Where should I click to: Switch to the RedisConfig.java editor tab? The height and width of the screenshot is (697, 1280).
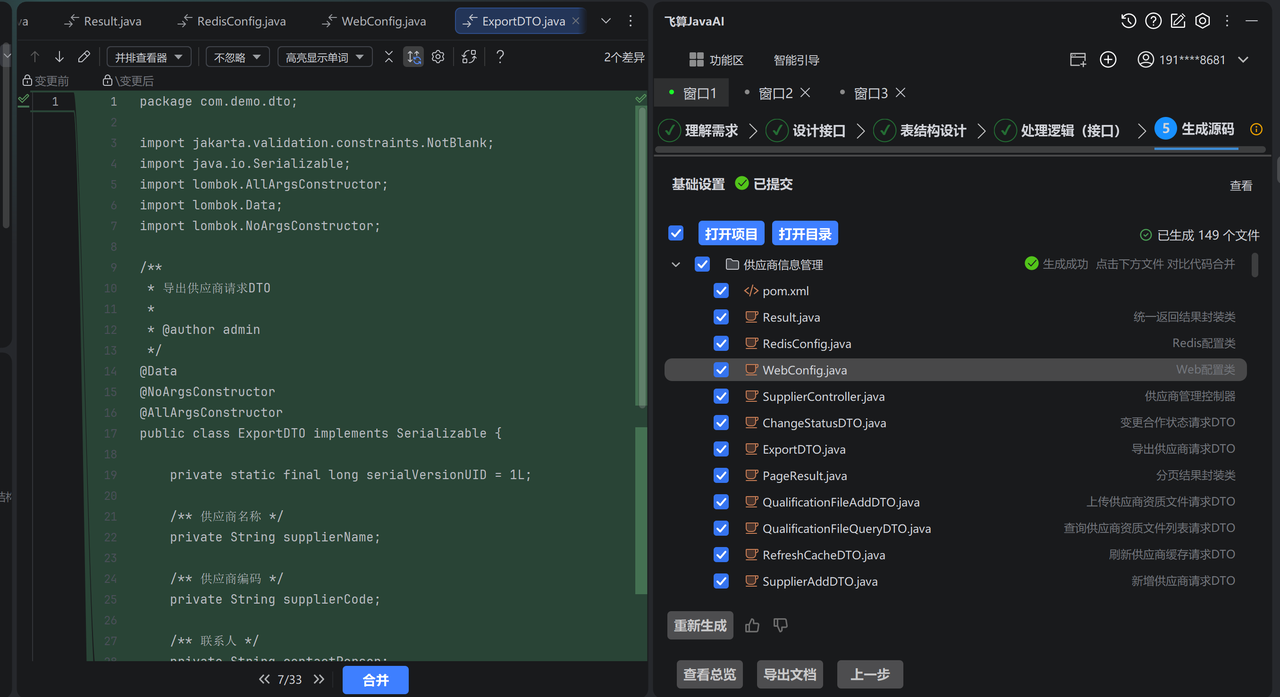pyautogui.click(x=231, y=21)
